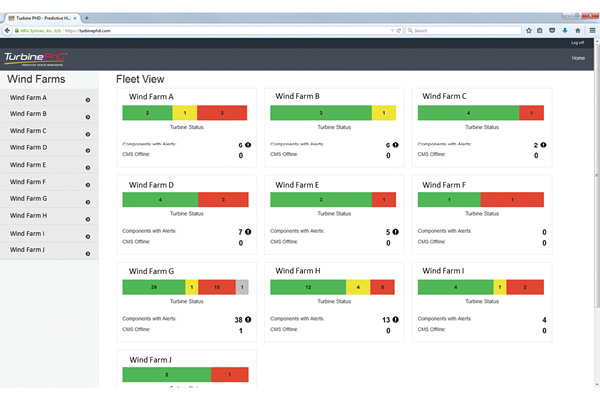Image resolution: width=600 pixels, height=400 pixels.
Task: Open Wind Farm D arrow icon in sidebar
Action: (x=88, y=151)
